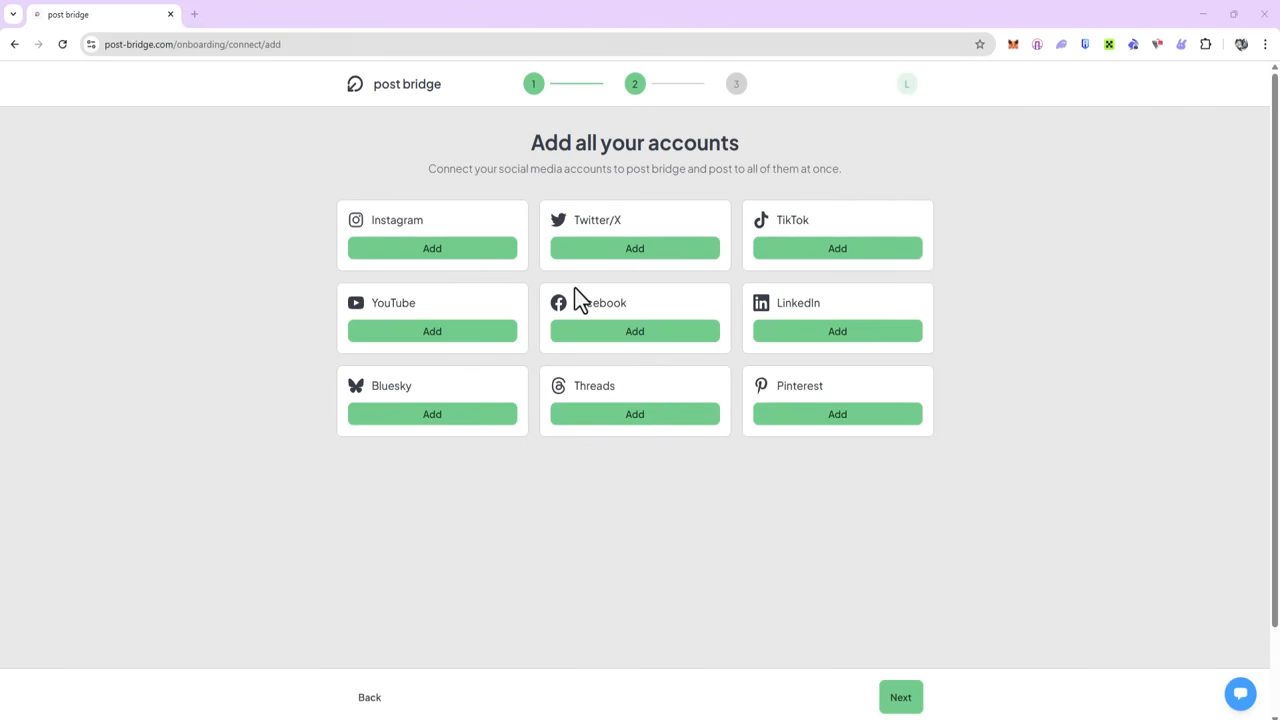Add a Facebook account
Screen dimensions: 1280x720
(x=635, y=331)
